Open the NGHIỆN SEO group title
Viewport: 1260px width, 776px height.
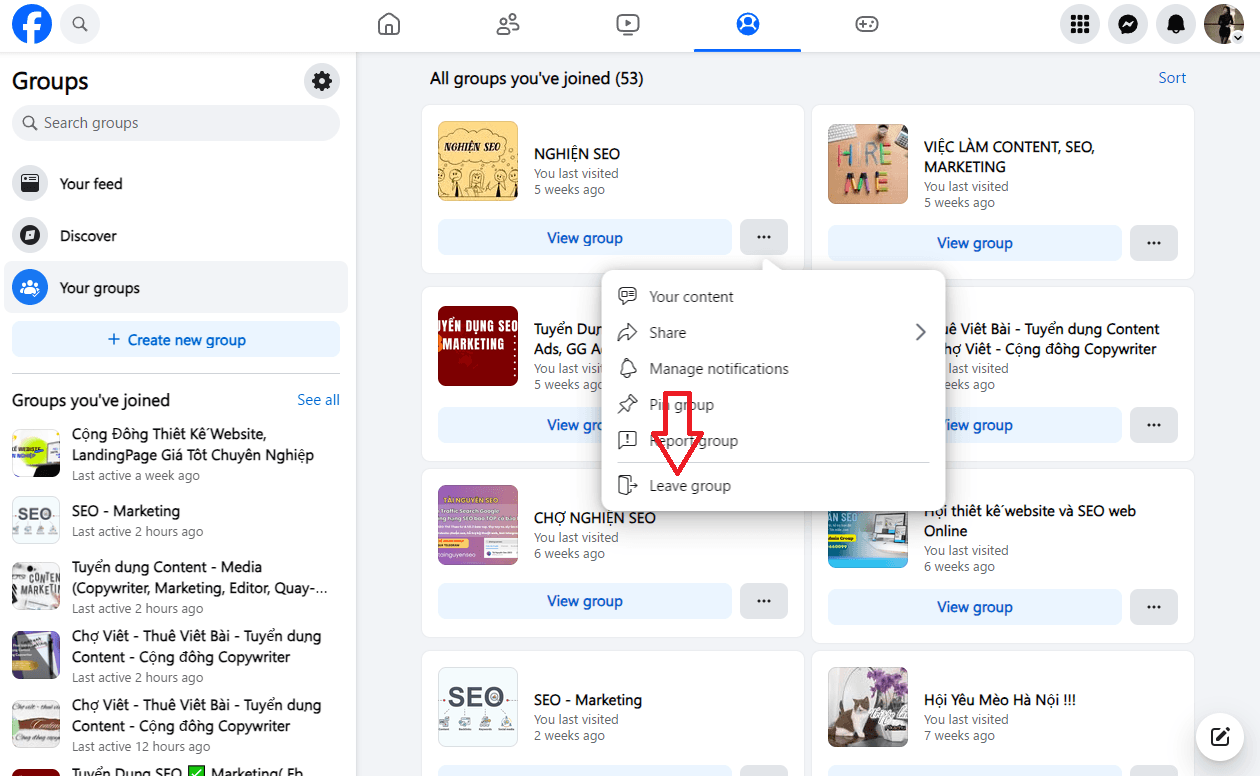[577, 154]
